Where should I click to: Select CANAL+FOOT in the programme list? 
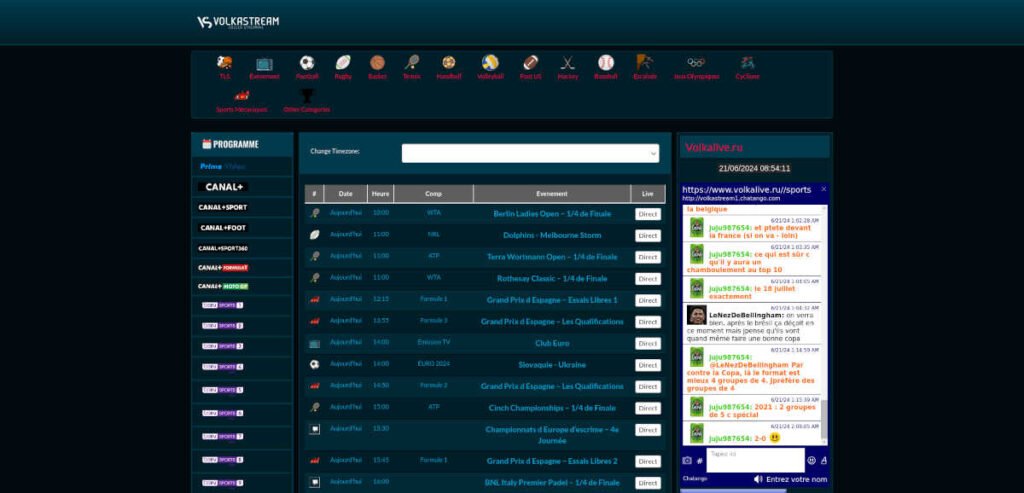coord(222,227)
